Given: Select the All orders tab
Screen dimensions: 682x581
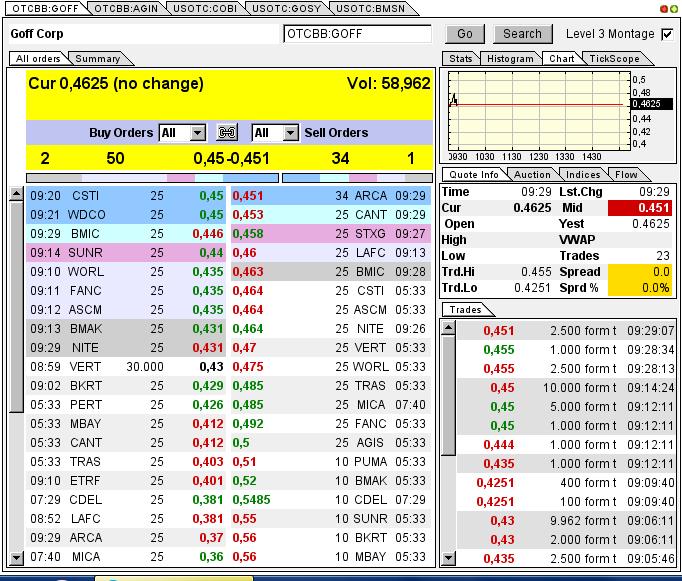Looking at the screenshot, I should 38,59.
